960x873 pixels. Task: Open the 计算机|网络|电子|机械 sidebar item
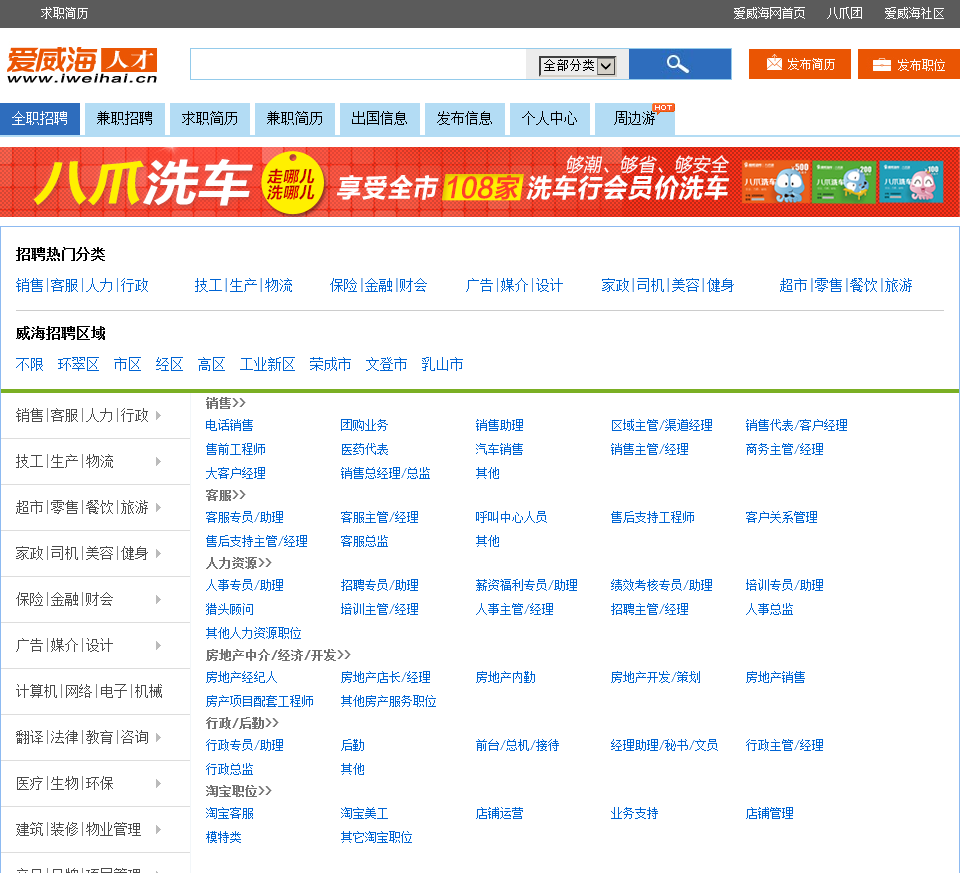pos(96,691)
